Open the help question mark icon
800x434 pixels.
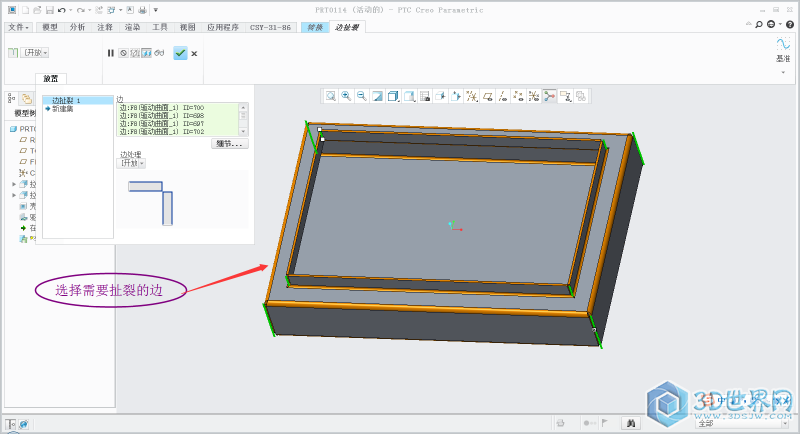pyautogui.click(x=790, y=24)
